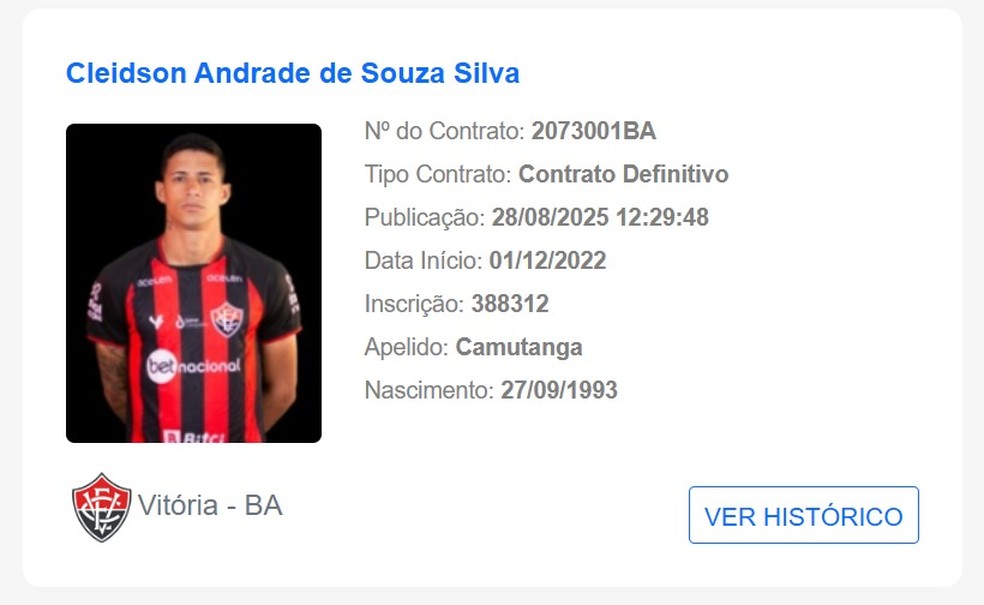Click the start date 01/12/2022

point(548,260)
